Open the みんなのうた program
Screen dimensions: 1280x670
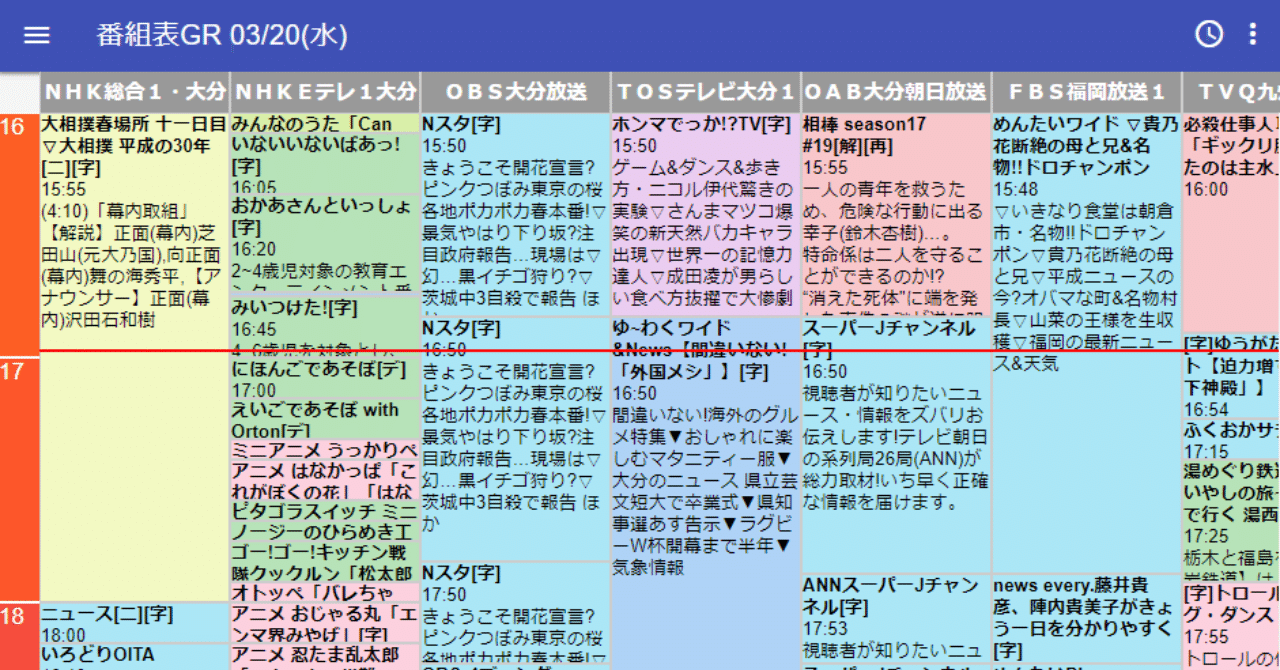[x=325, y=124]
